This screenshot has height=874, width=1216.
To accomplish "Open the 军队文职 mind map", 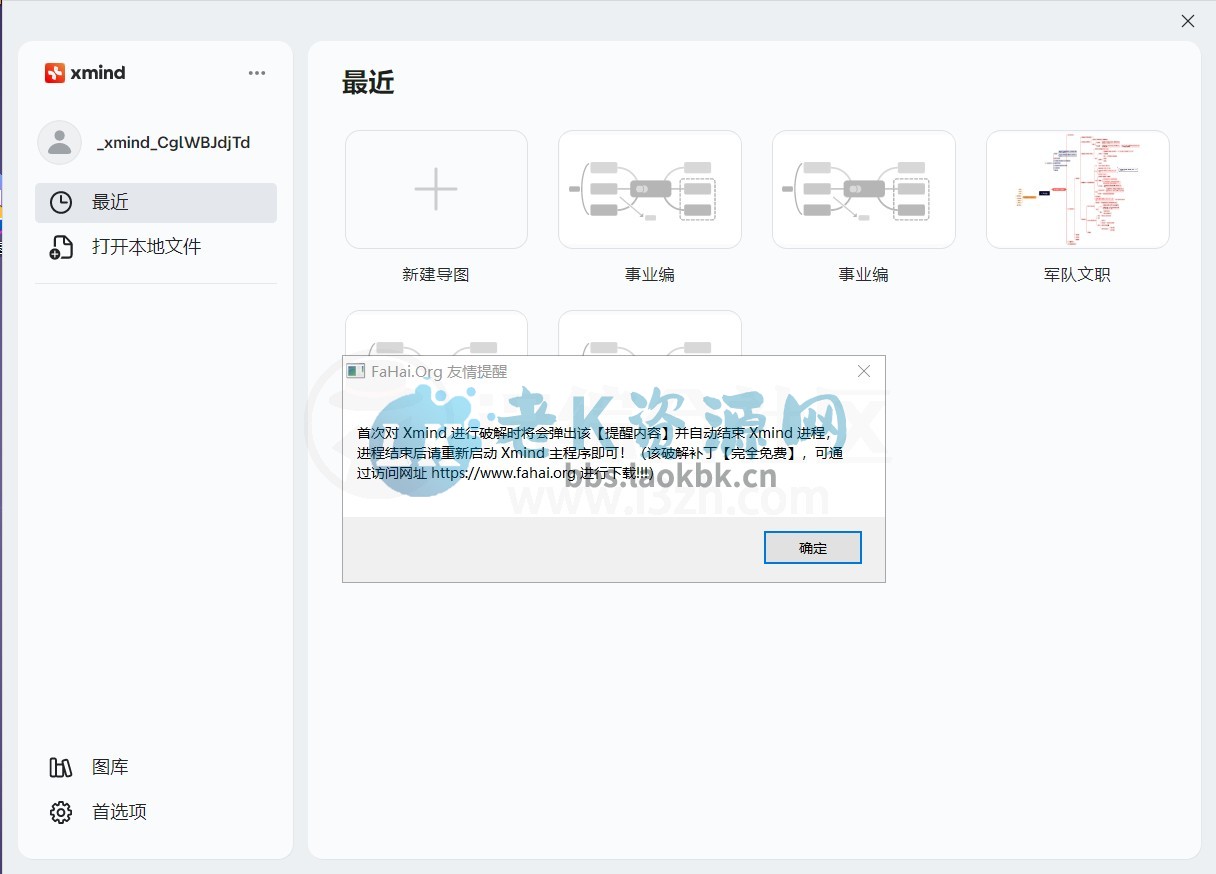I will coord(1077,189).
